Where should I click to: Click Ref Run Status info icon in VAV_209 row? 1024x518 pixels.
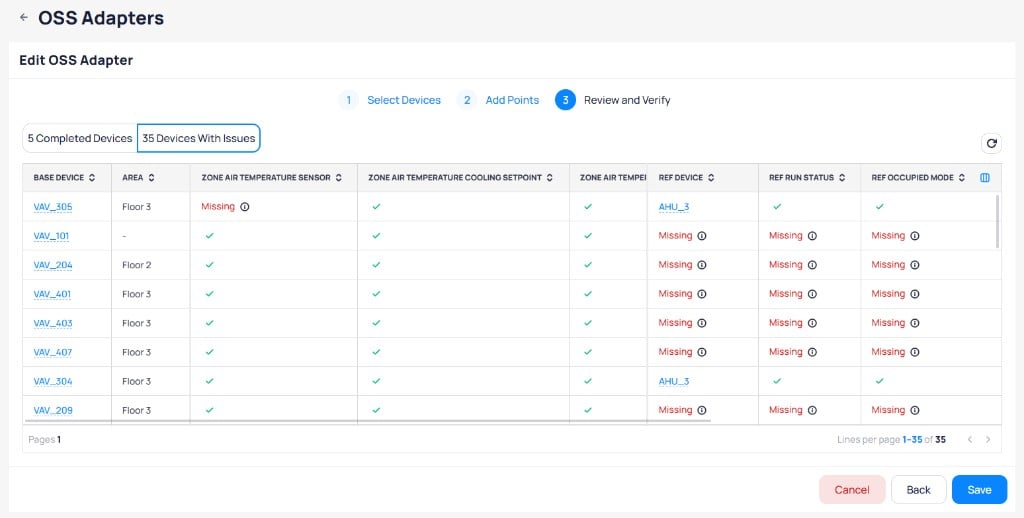point(812,410)
